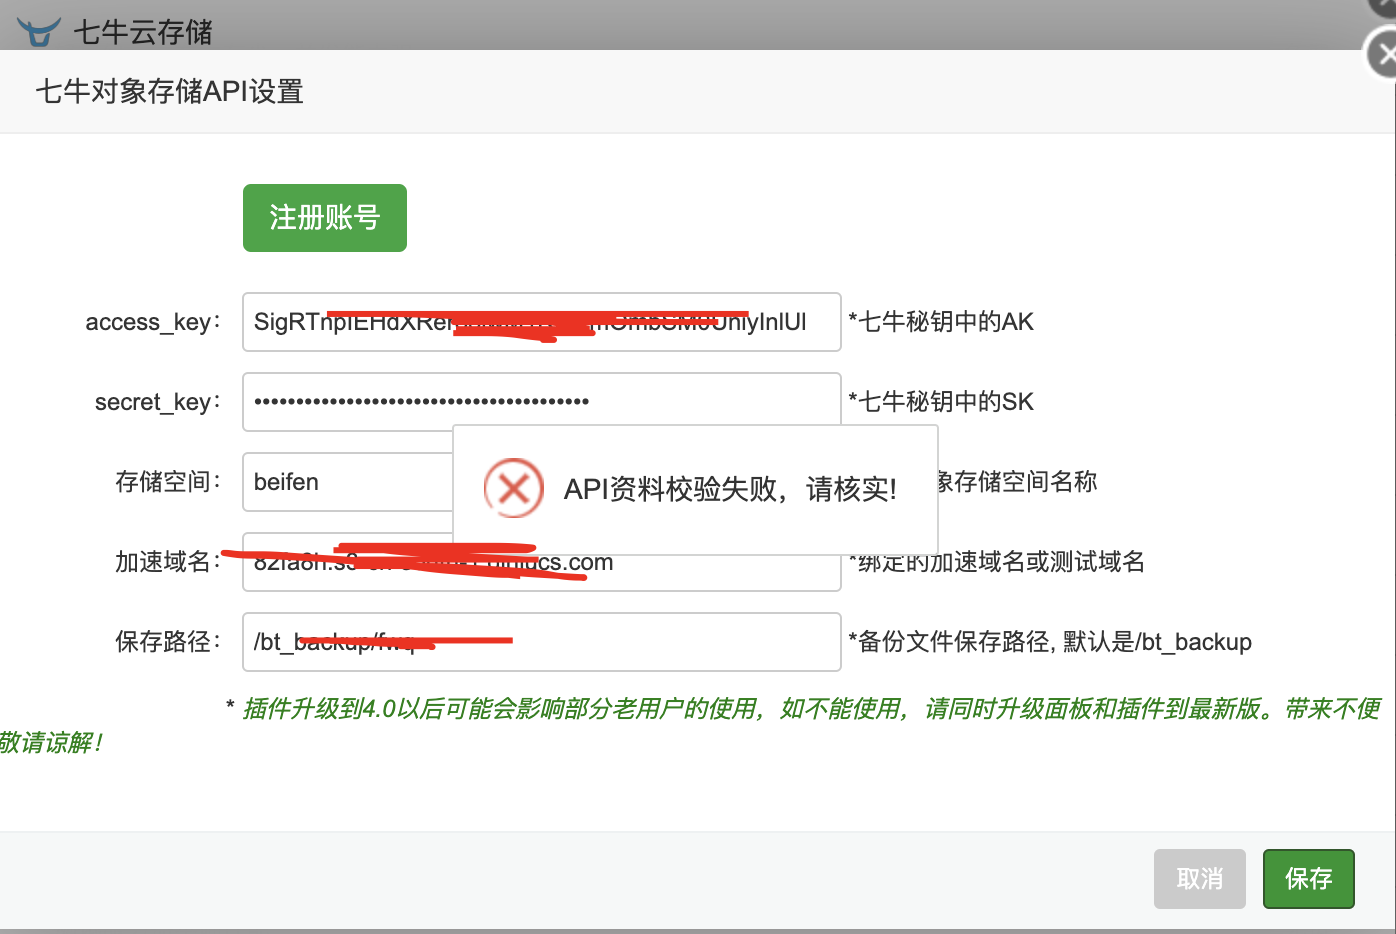
Task: Focus the access_key input field
Action: pos(541,322)
